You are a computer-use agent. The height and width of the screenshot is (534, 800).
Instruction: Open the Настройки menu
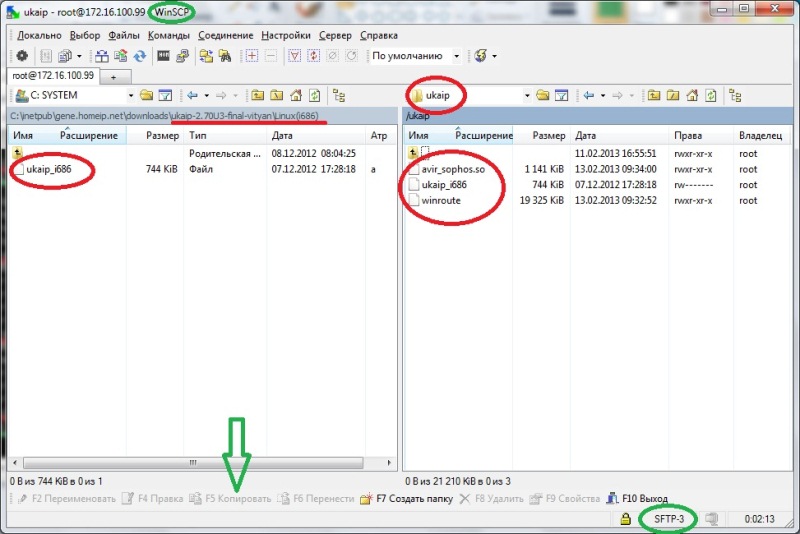284,35
